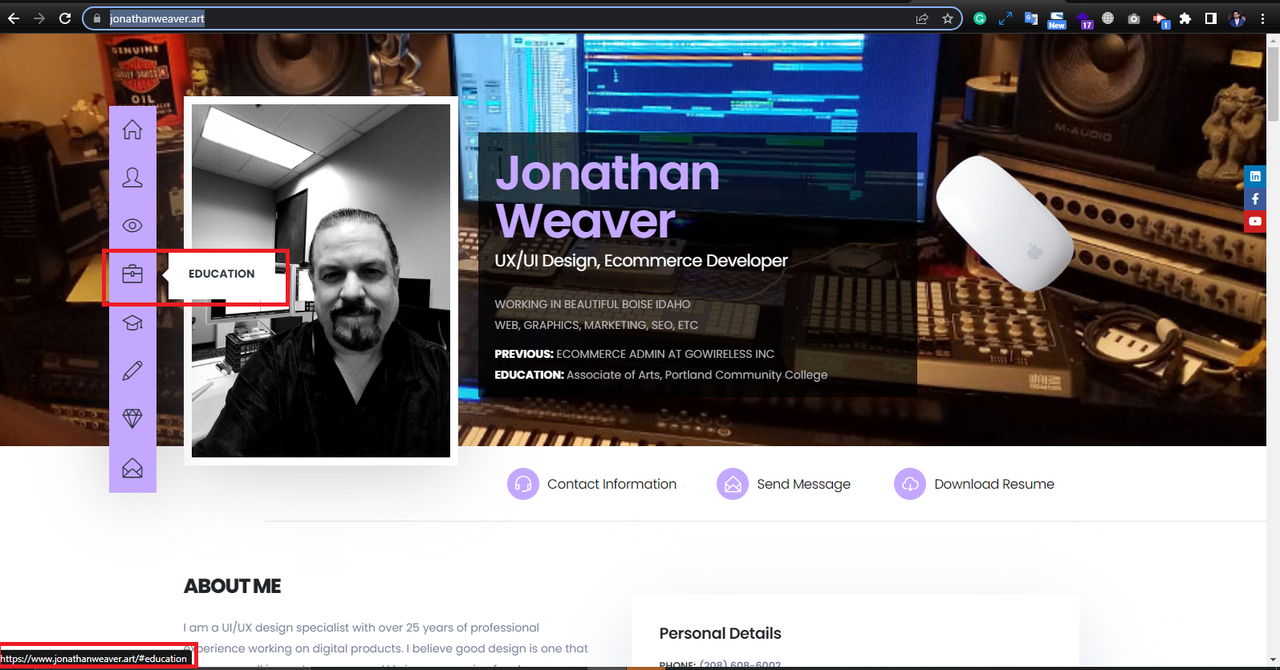This screenshot has width=1280, height=670.
Task: Click the red arrow extension with badge 1
Action: [x=1160, y=19]
